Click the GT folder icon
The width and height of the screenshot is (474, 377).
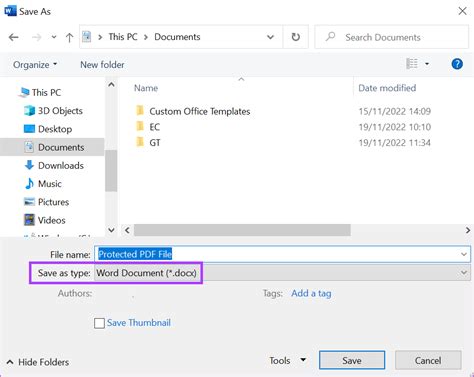140,142
